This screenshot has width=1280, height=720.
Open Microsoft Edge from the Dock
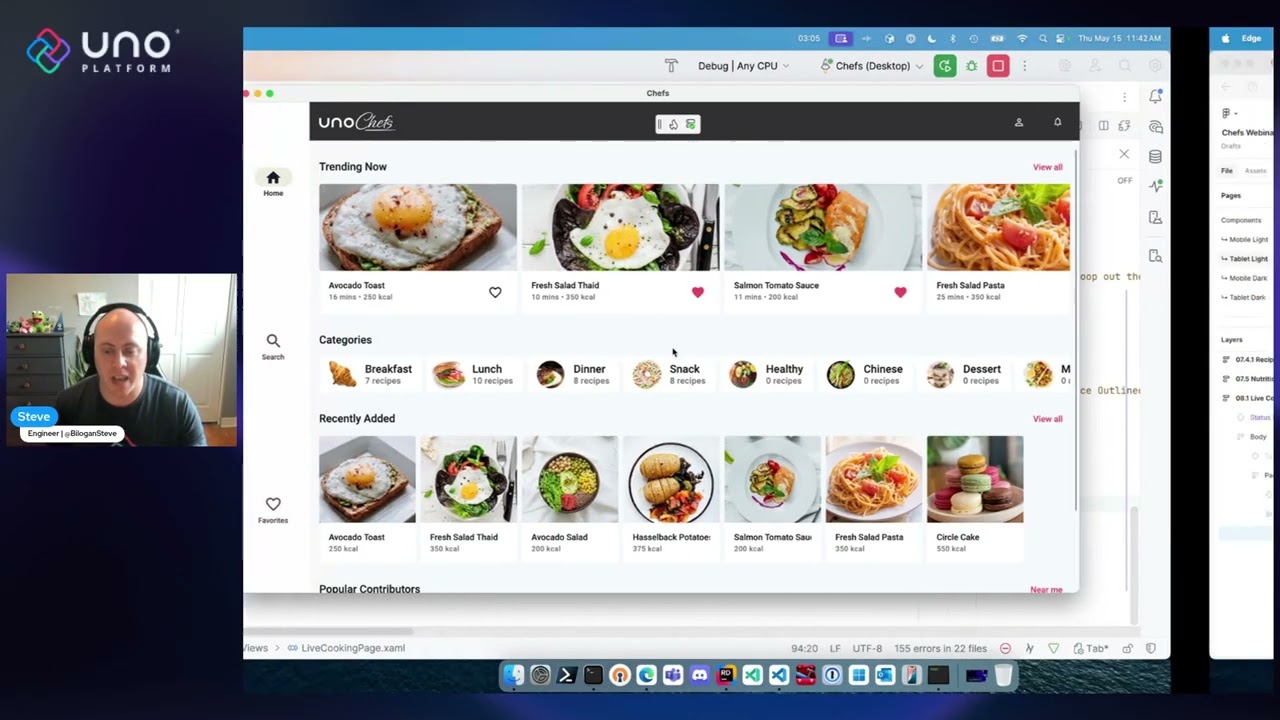(x=646, y=676)
